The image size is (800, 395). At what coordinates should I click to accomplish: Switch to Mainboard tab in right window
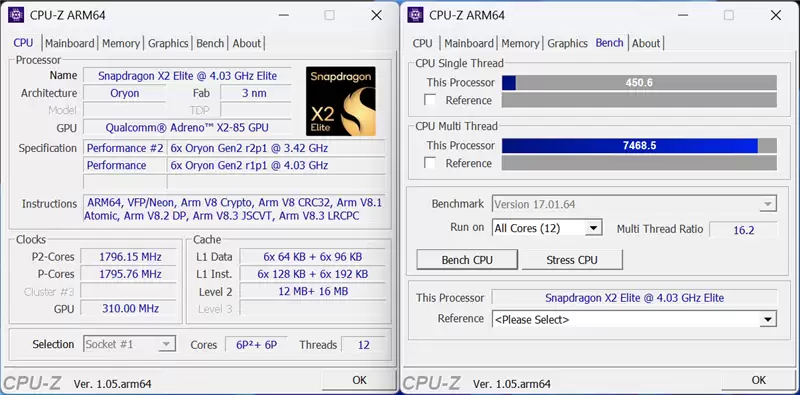(469, 43)
